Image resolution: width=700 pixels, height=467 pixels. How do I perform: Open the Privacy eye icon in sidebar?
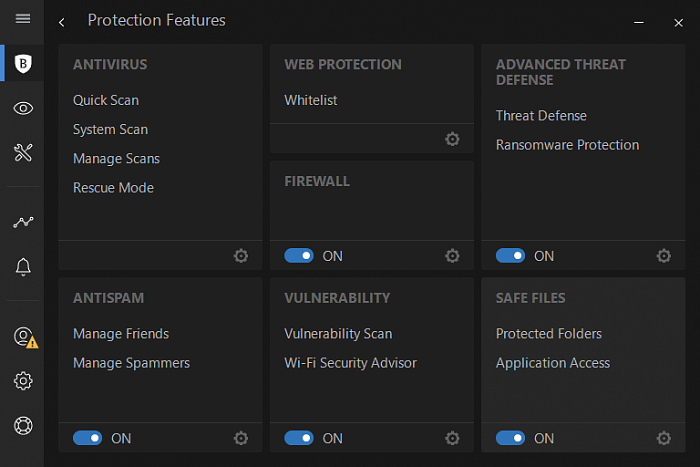(x=23, y=109)
